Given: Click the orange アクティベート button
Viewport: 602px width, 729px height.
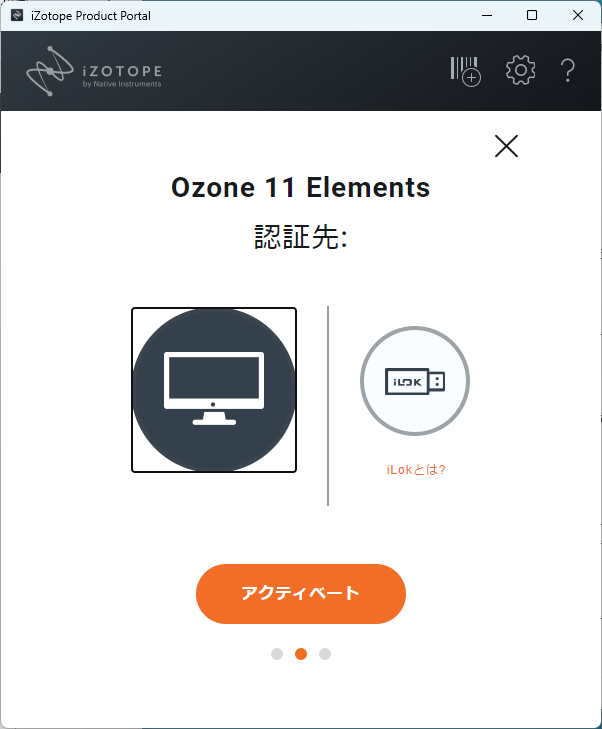Looking at the screenshot, I should [x=301, y=594].
